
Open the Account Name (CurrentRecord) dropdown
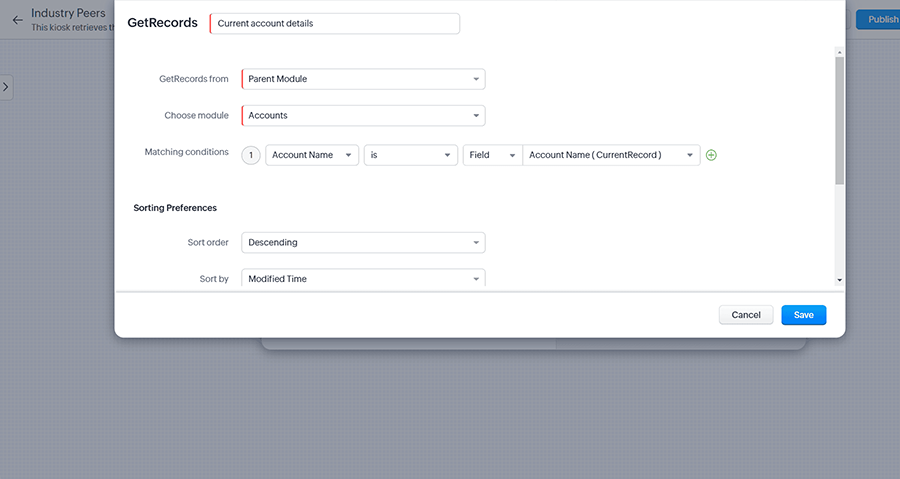point(611,155)
